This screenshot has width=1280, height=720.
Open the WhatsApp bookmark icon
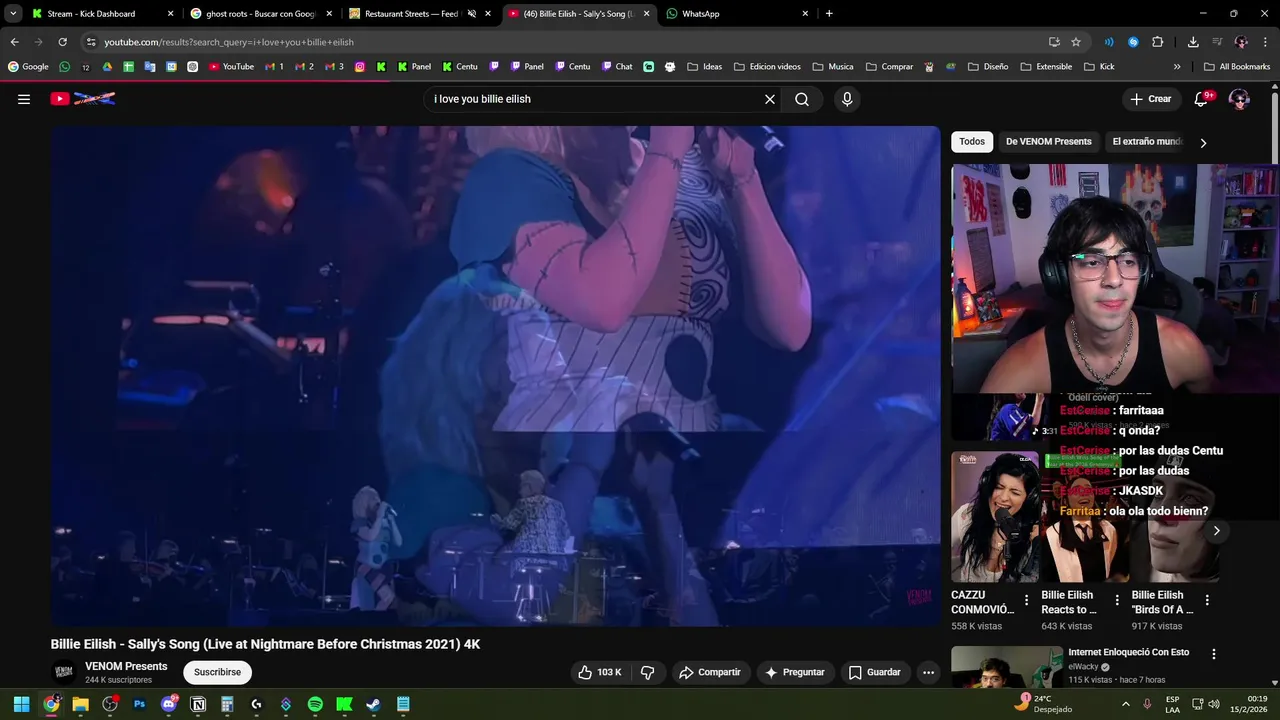click(65, 67)
